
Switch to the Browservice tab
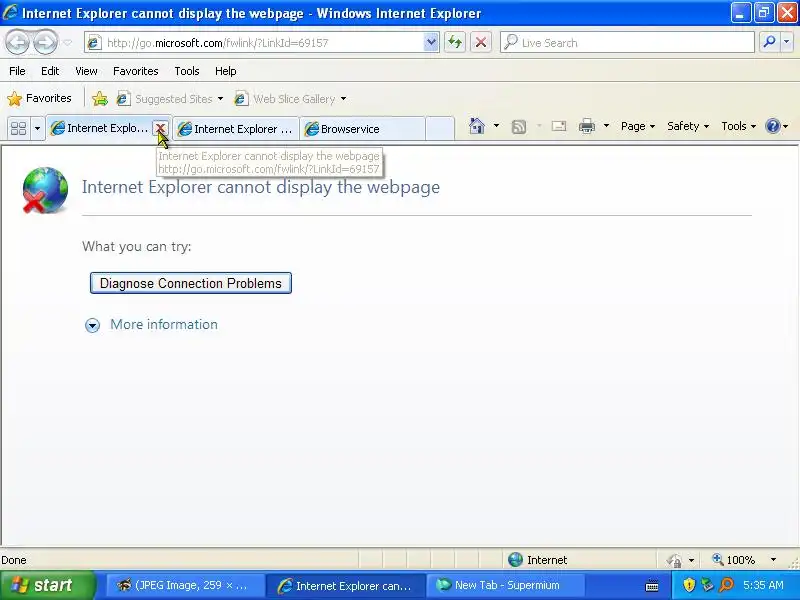tap(363, 129)
